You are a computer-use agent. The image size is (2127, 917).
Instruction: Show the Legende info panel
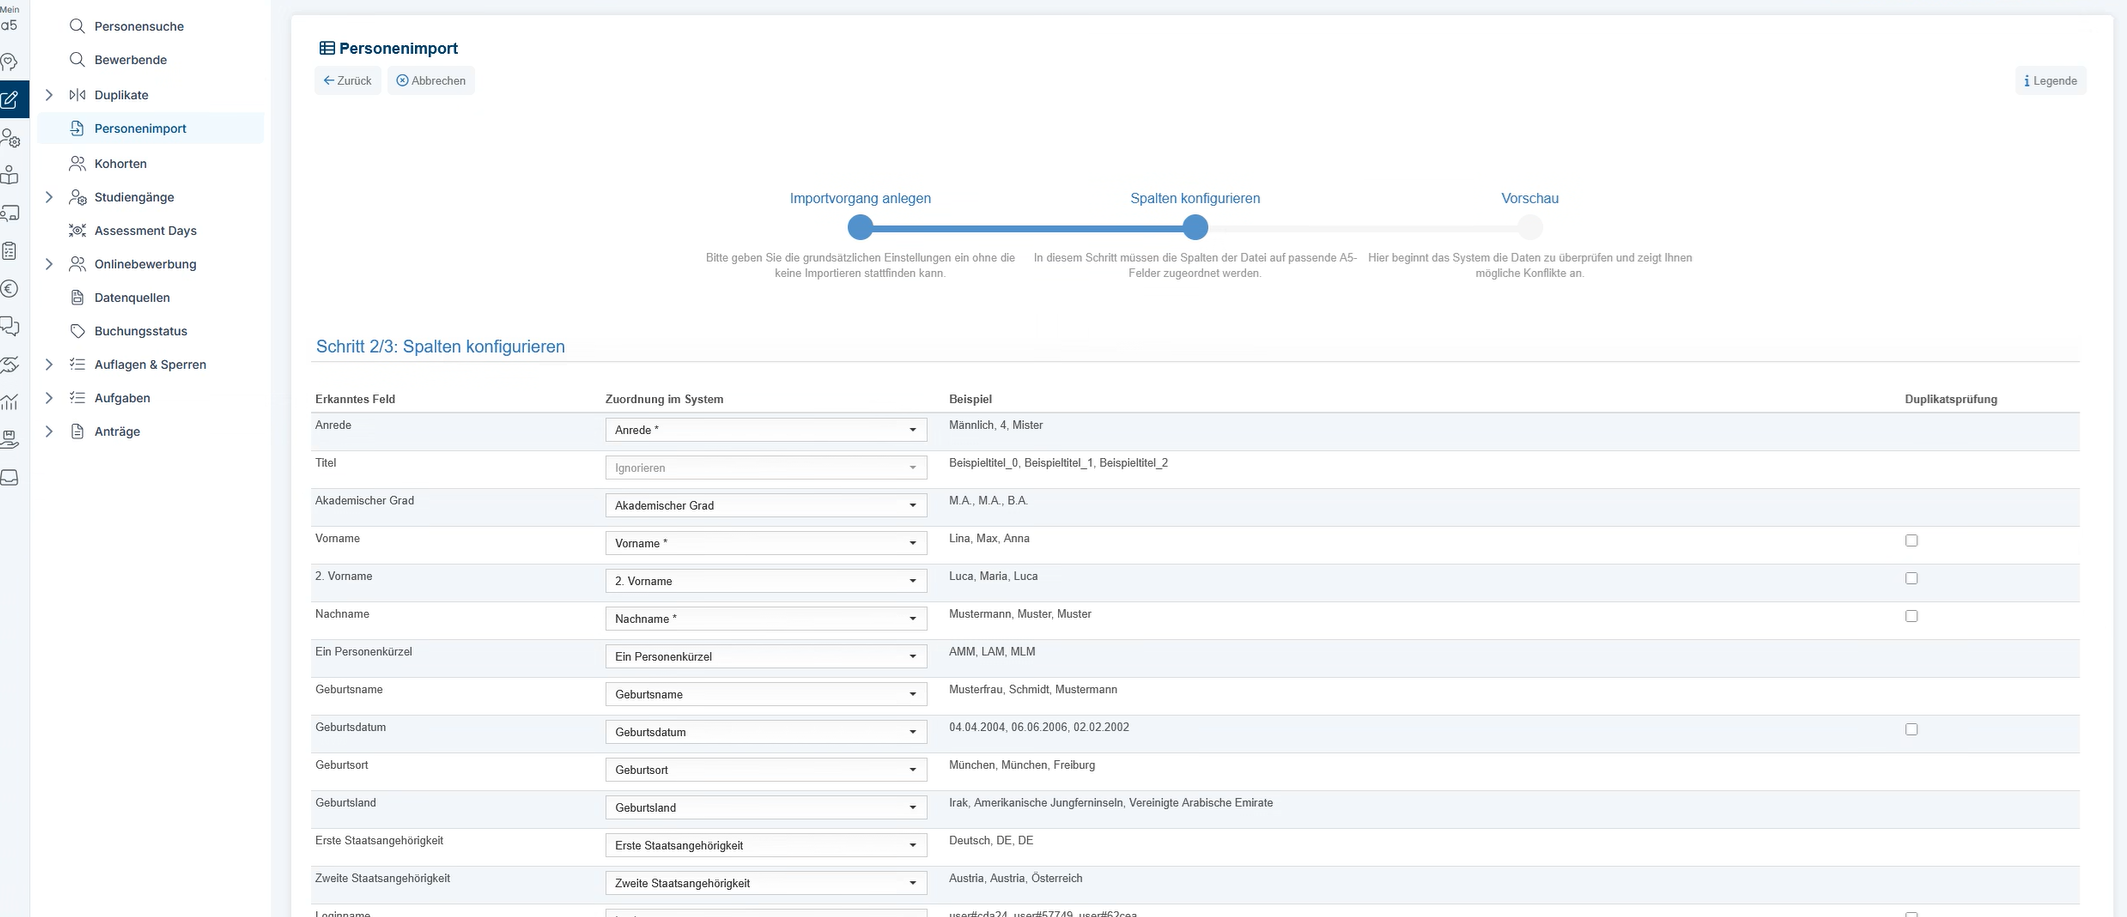[x=2050, y=81]
